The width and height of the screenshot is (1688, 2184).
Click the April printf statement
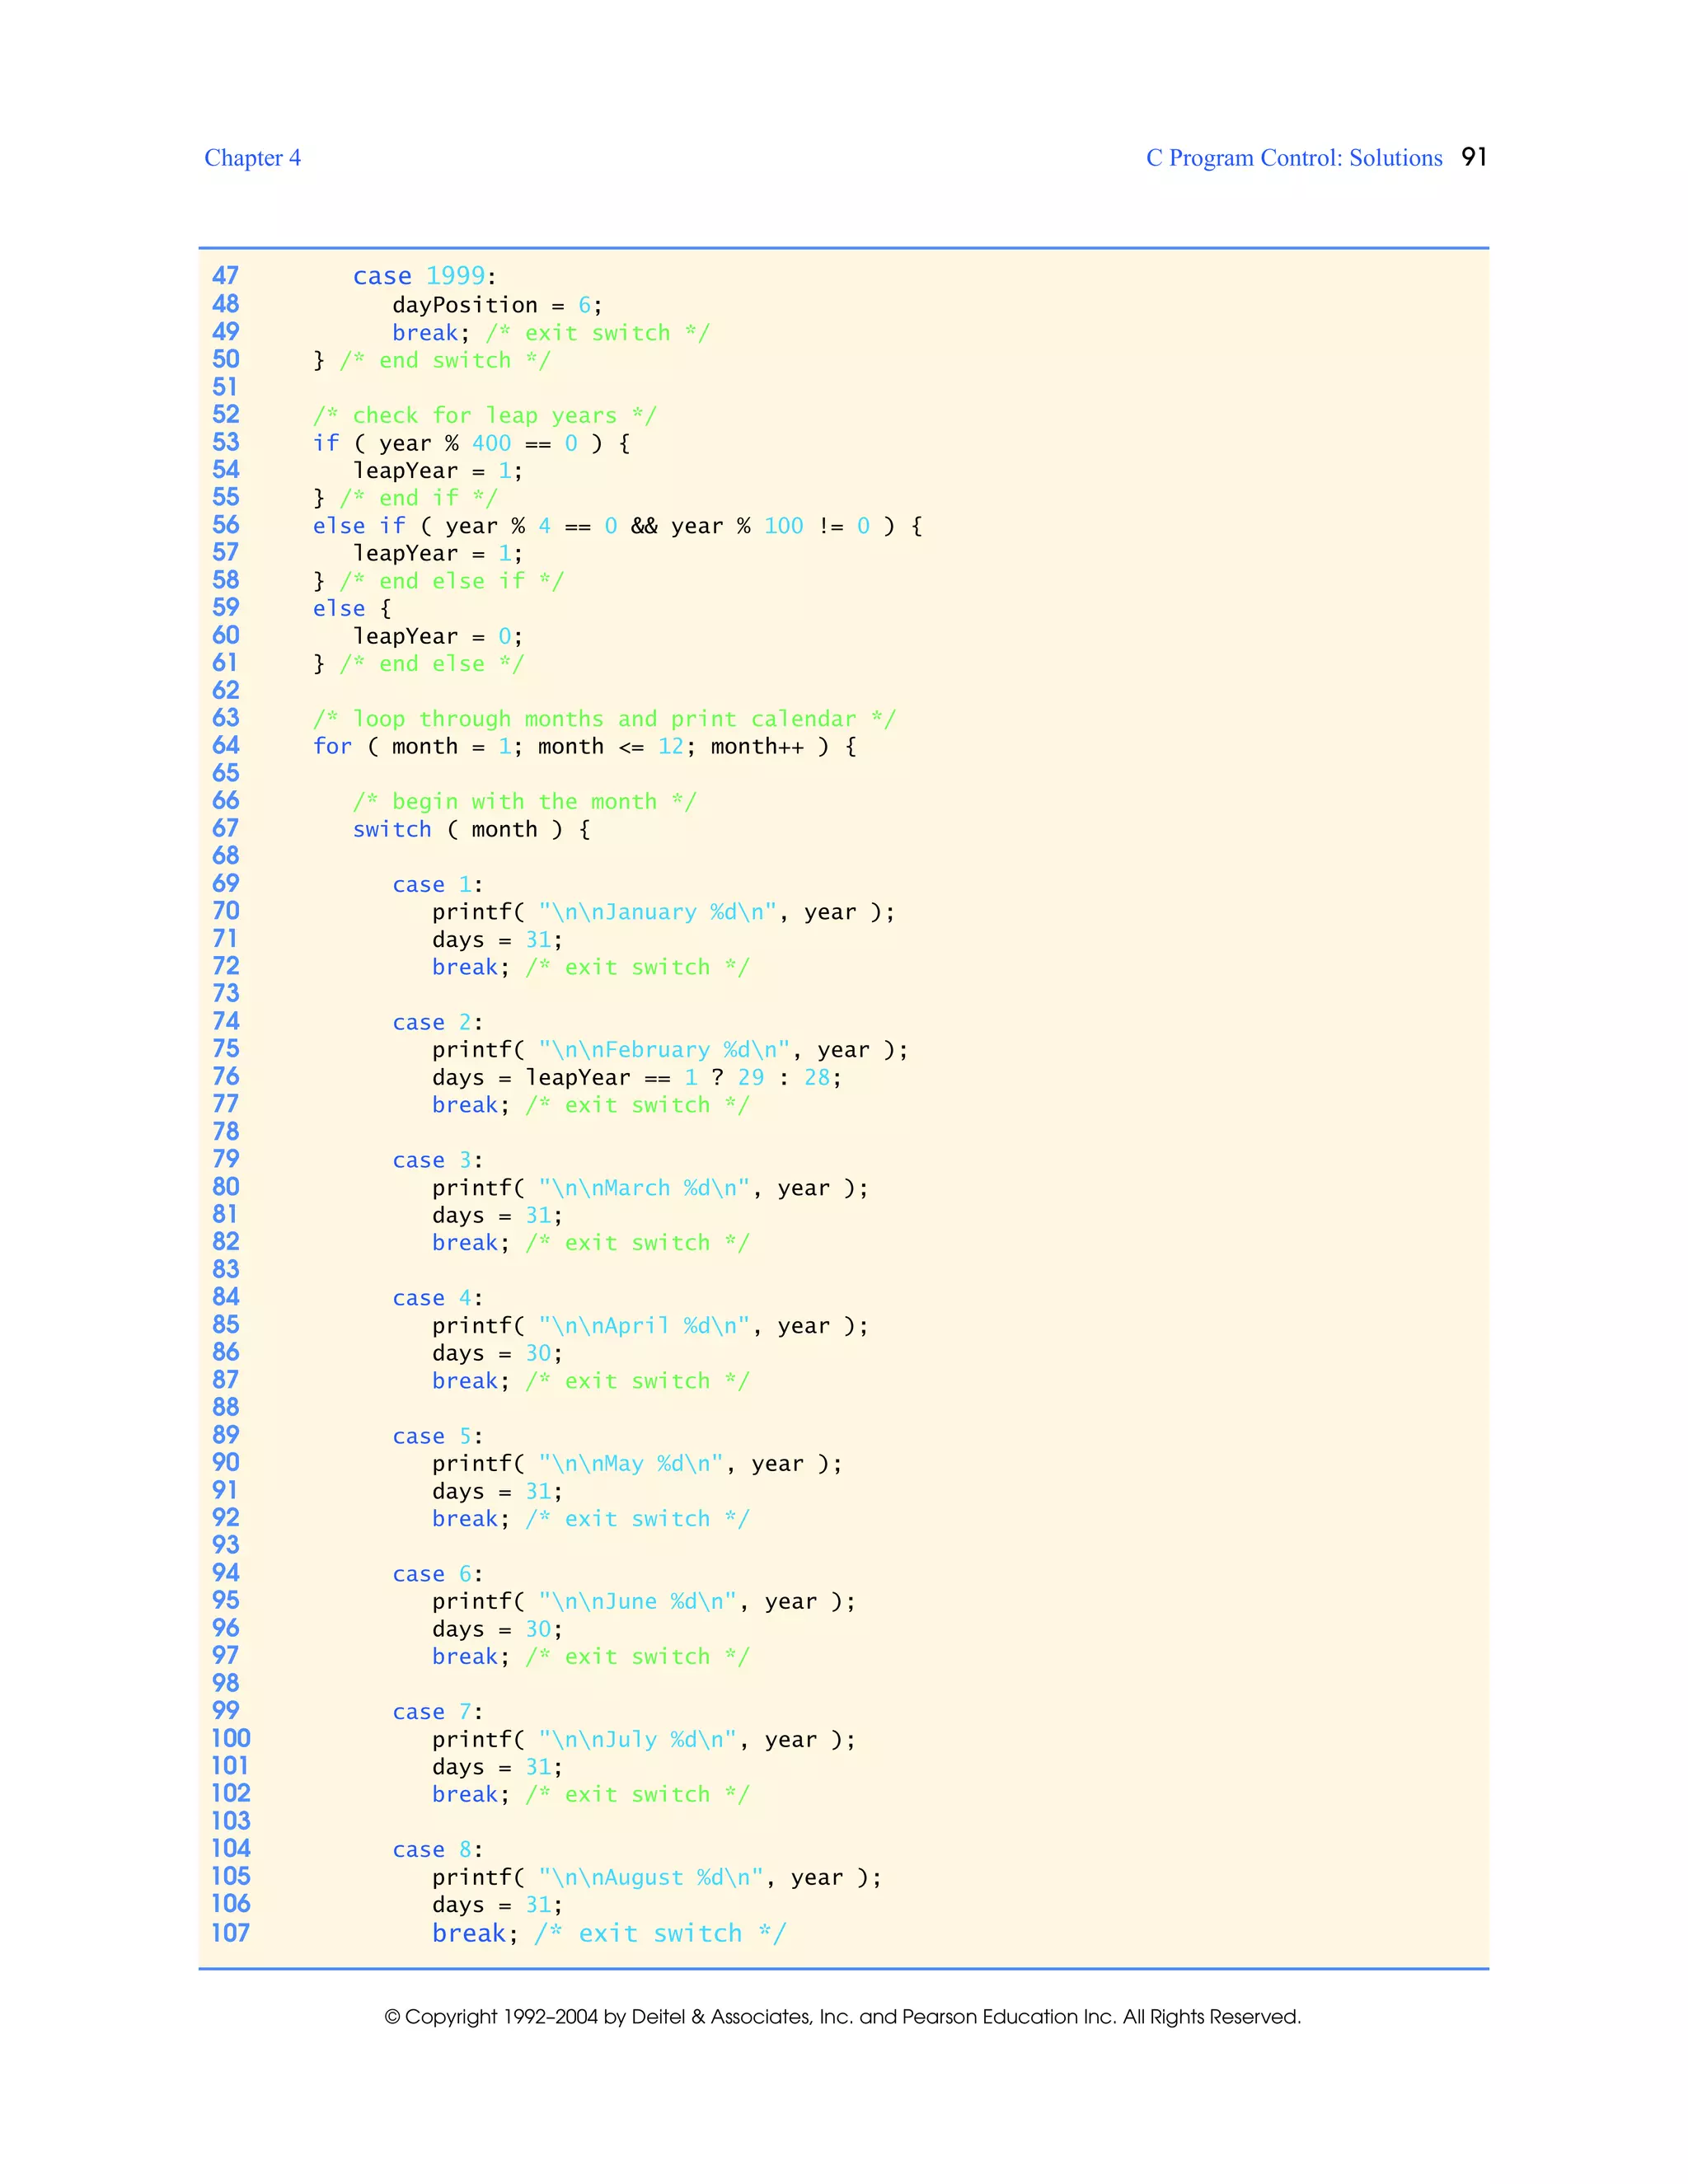[x=650, y=1325]
